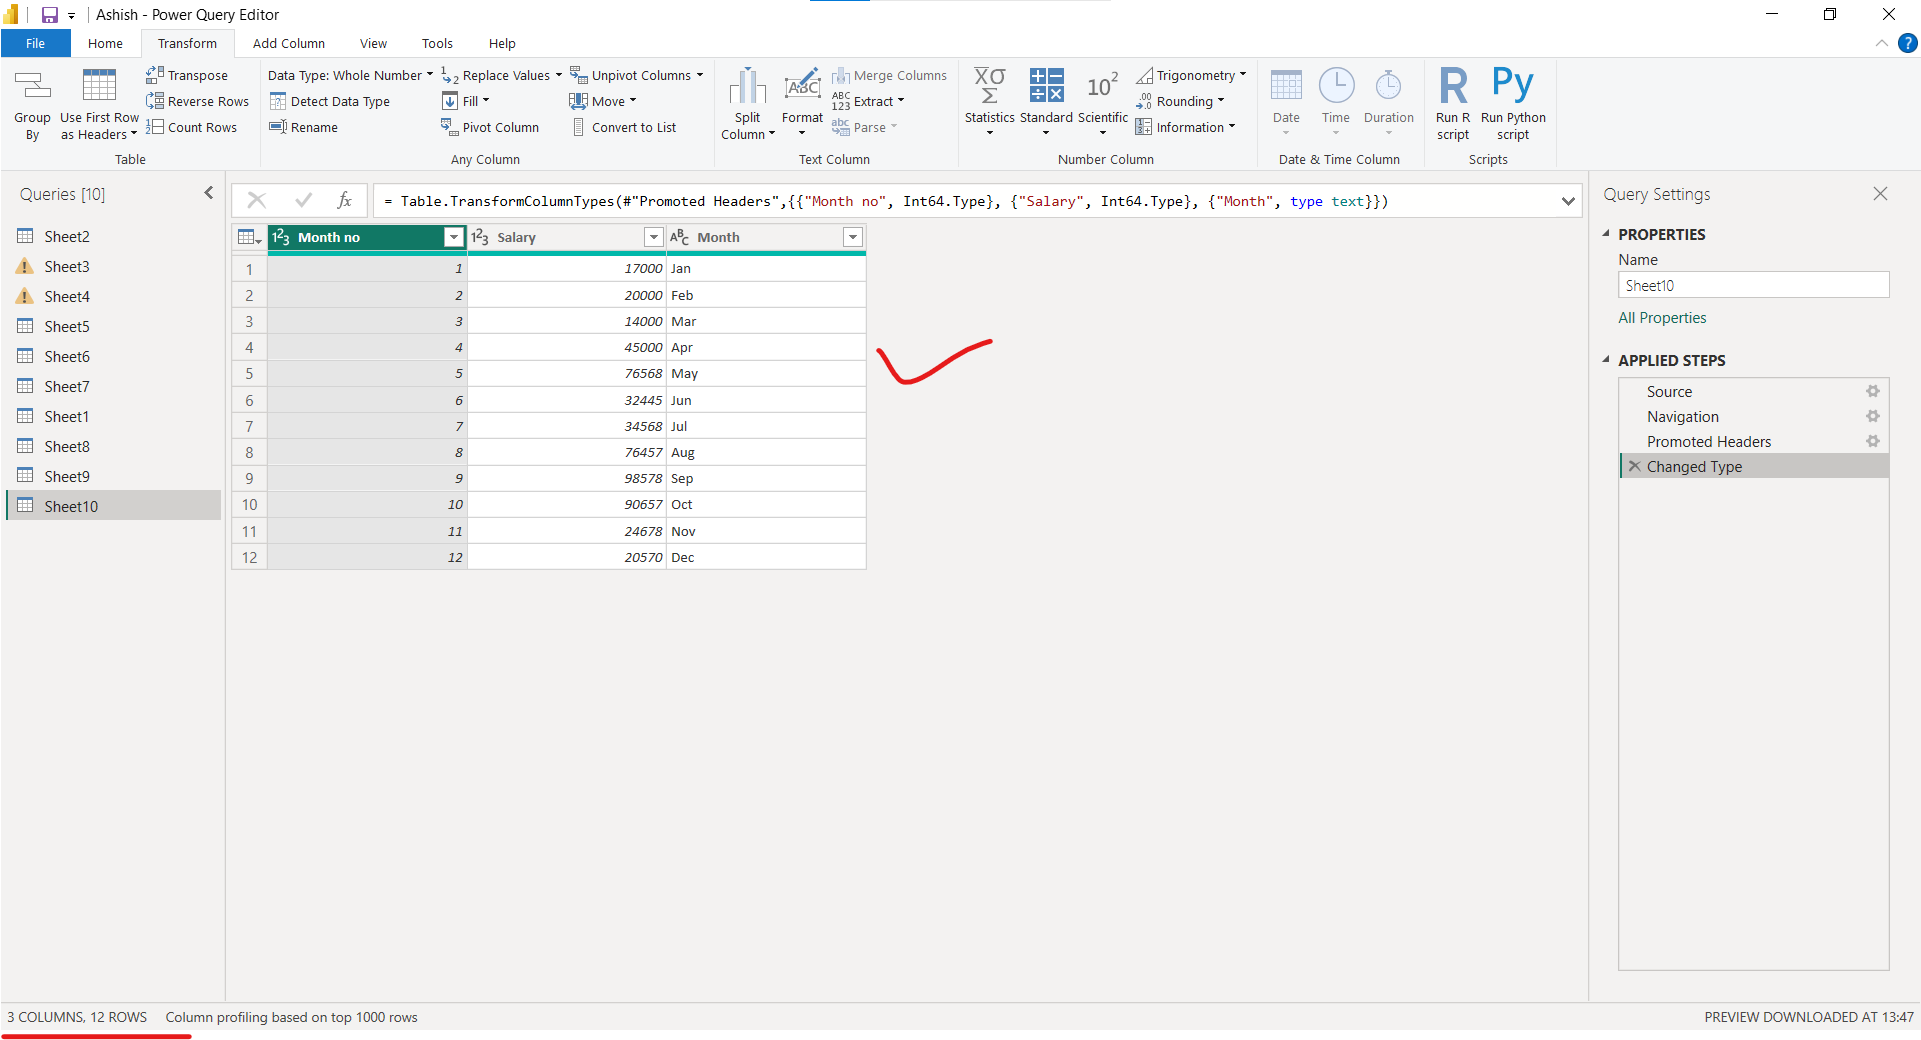Click the Run R script icon
The image size is (1921, 1040).
1453,88
